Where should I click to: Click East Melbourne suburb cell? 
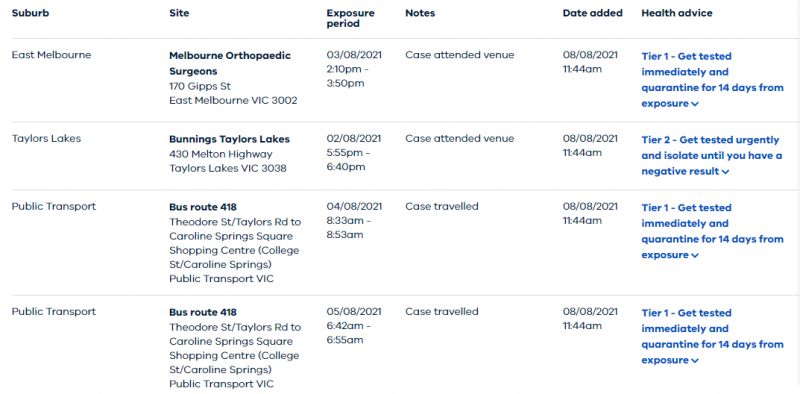(52, 55)
